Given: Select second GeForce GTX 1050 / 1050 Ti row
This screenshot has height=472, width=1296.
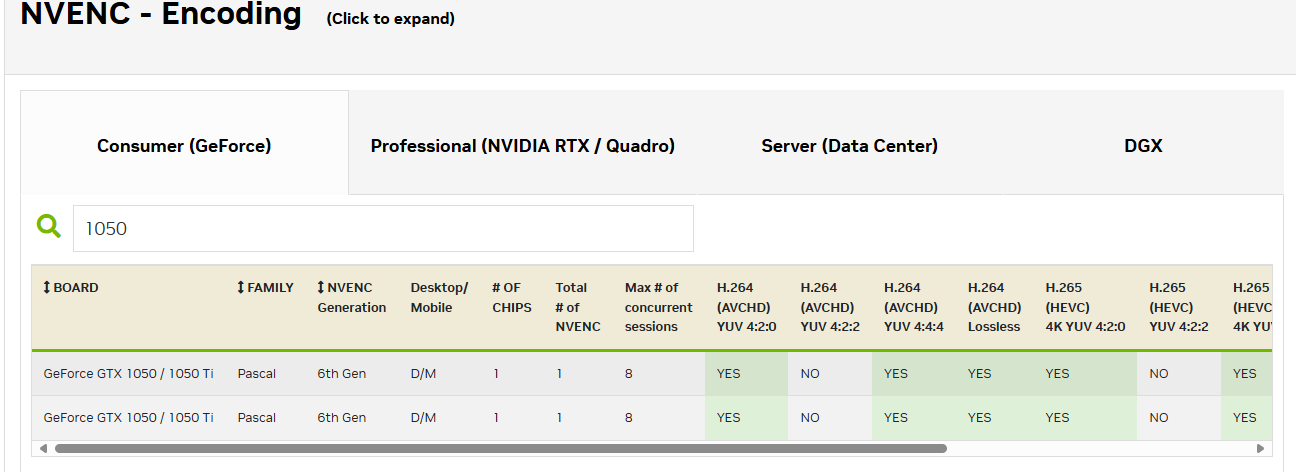Looking at the screenshot, I should click(x=128, y=418).
